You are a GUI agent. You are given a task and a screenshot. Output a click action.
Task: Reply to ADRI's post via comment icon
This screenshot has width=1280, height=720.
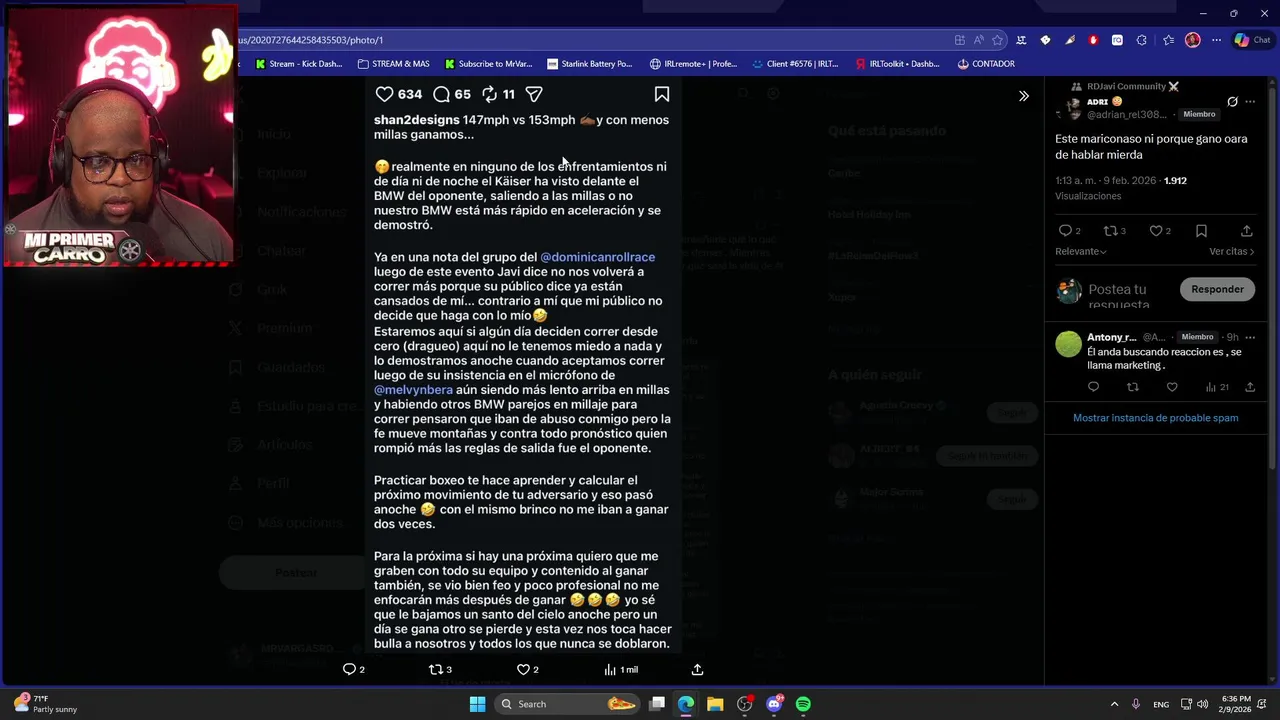pos(1065,231)
